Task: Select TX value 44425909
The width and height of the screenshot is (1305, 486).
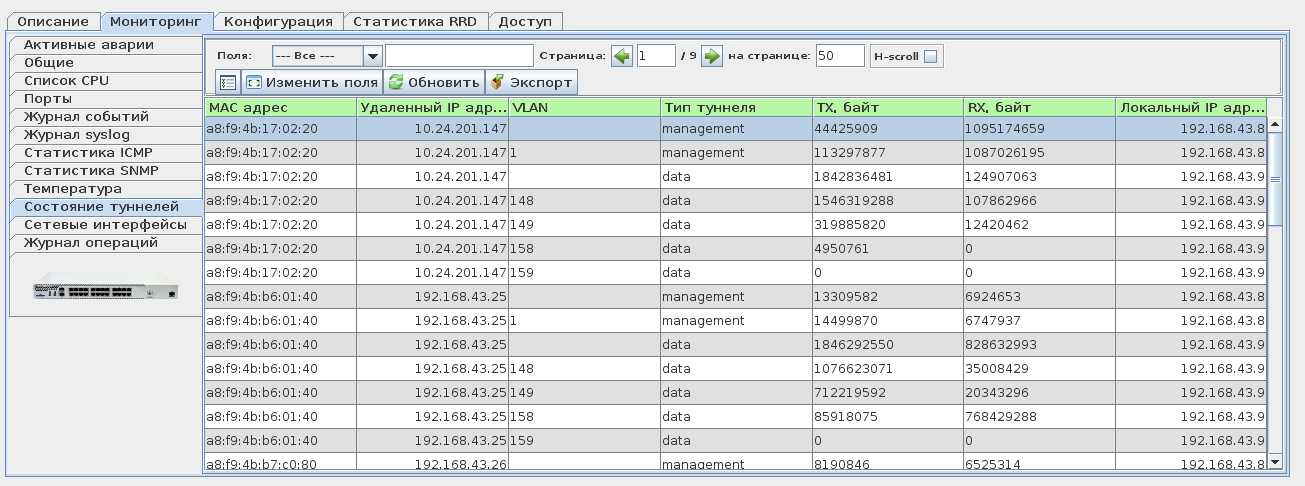Action: tap(888, 129)
